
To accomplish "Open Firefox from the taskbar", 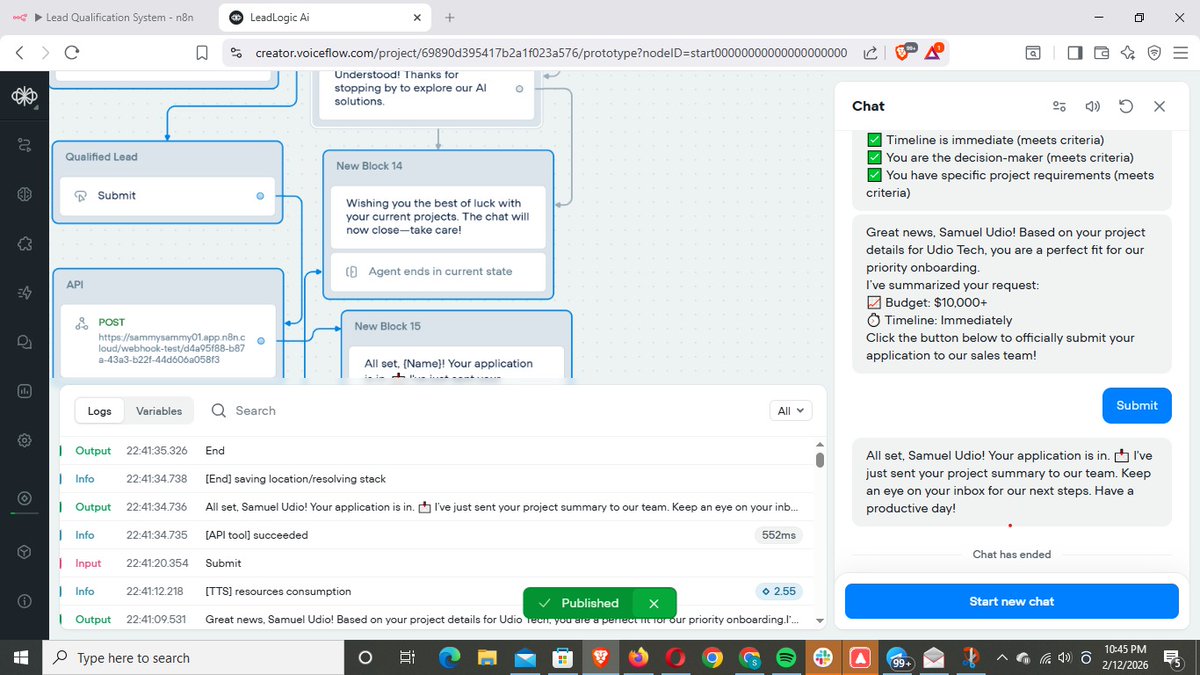I will point(637,658).
